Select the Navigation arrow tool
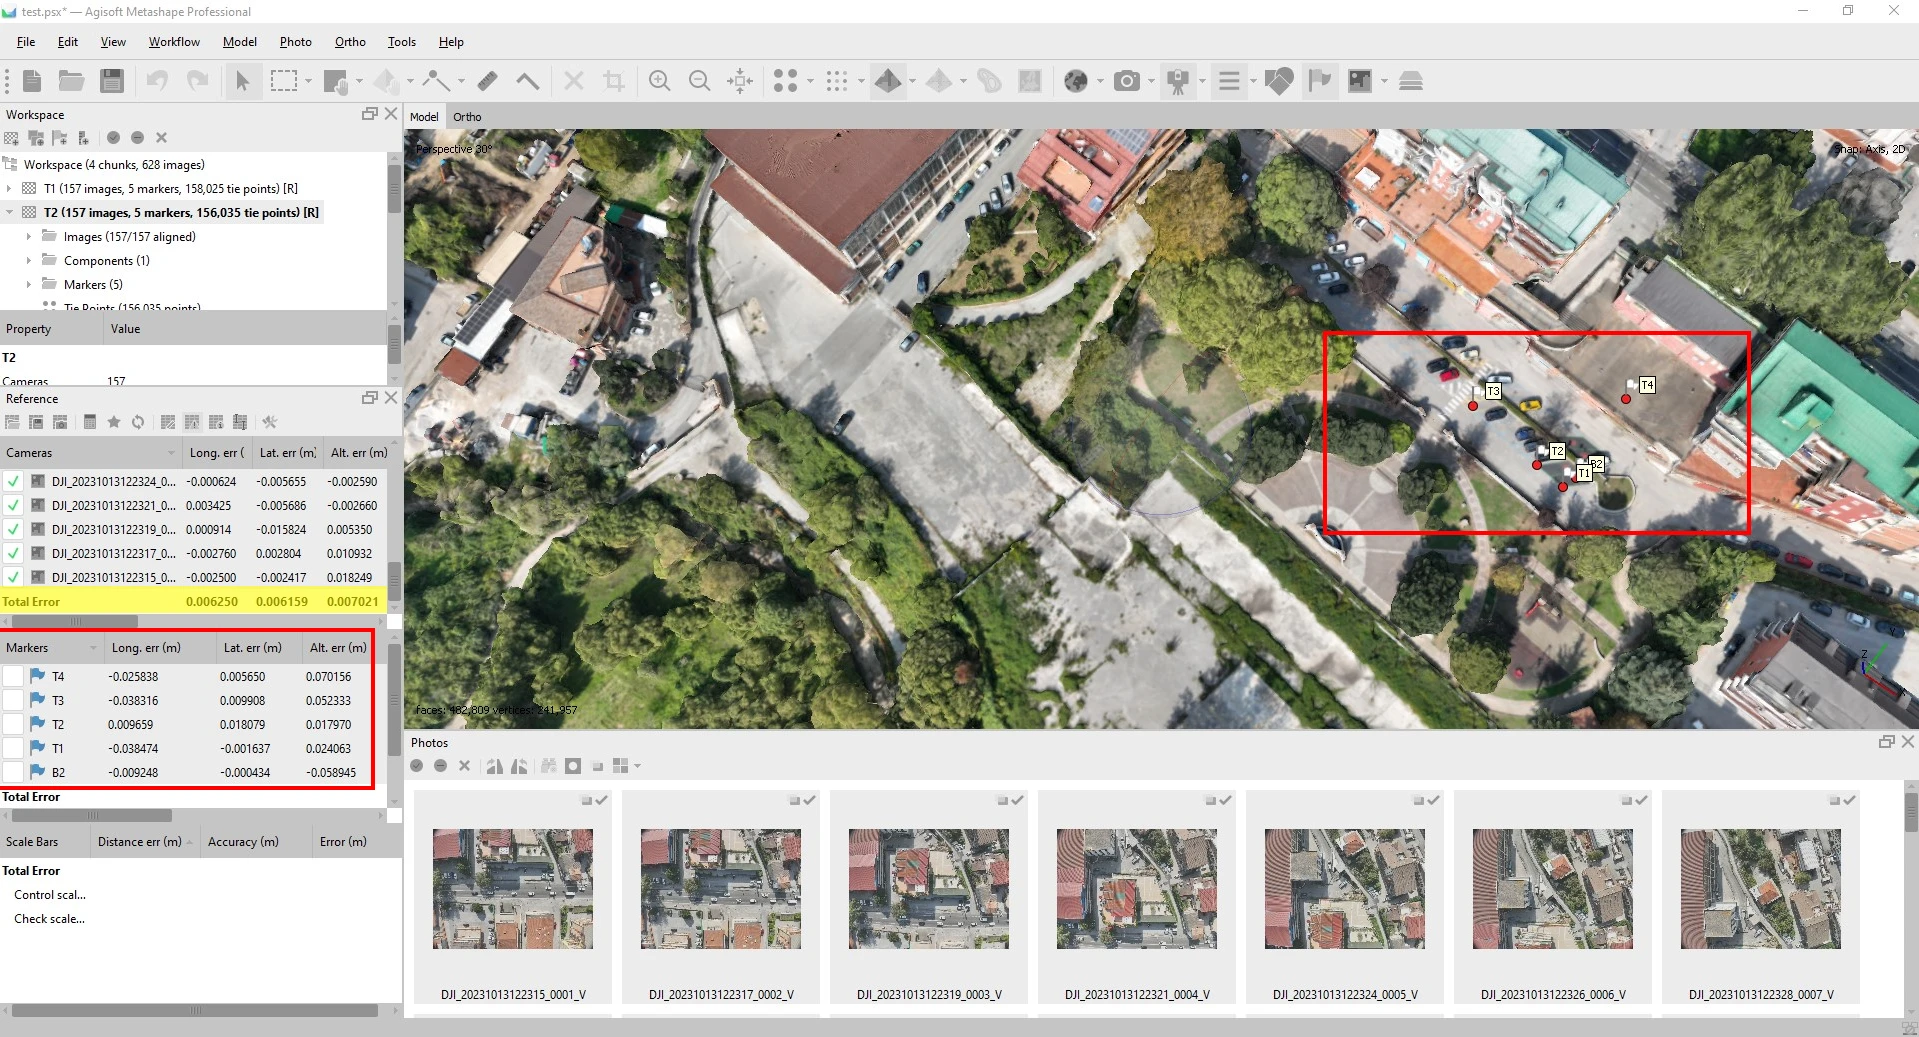The height and width of the screenshot is (1037, 1919). tap(242, 81)
